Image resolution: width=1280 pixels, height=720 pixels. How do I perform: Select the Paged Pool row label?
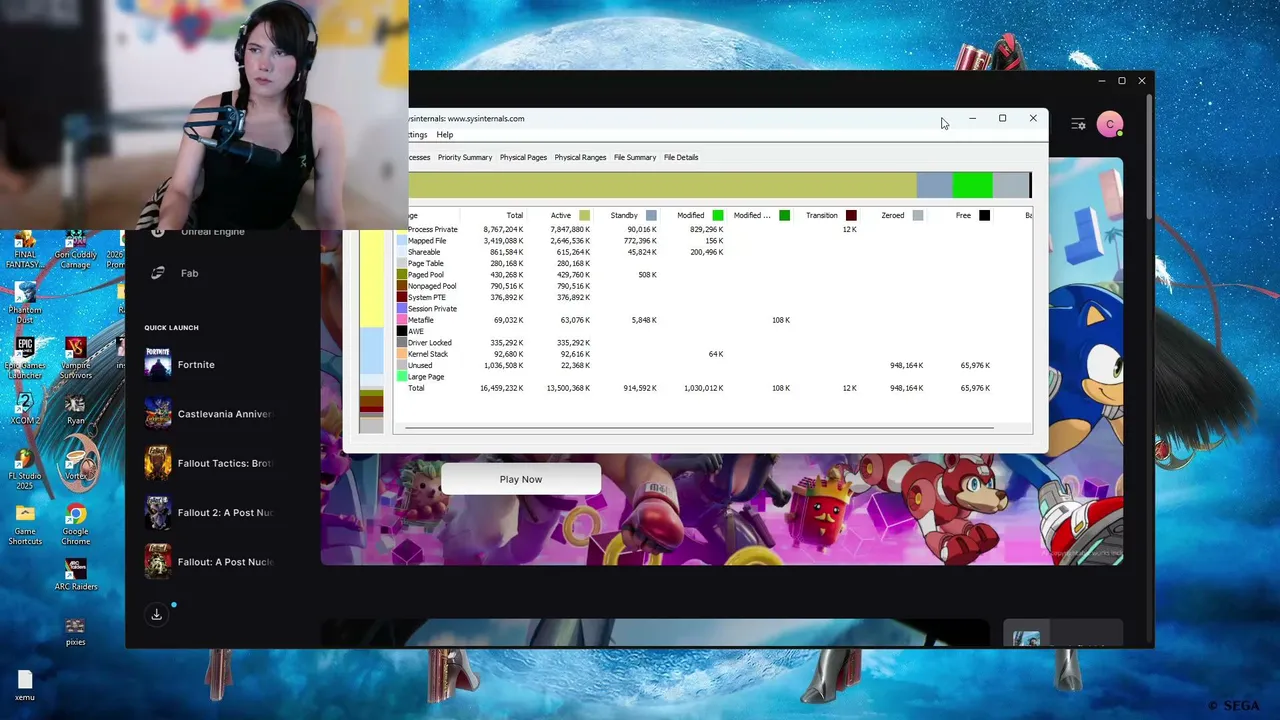coord(425,275)
